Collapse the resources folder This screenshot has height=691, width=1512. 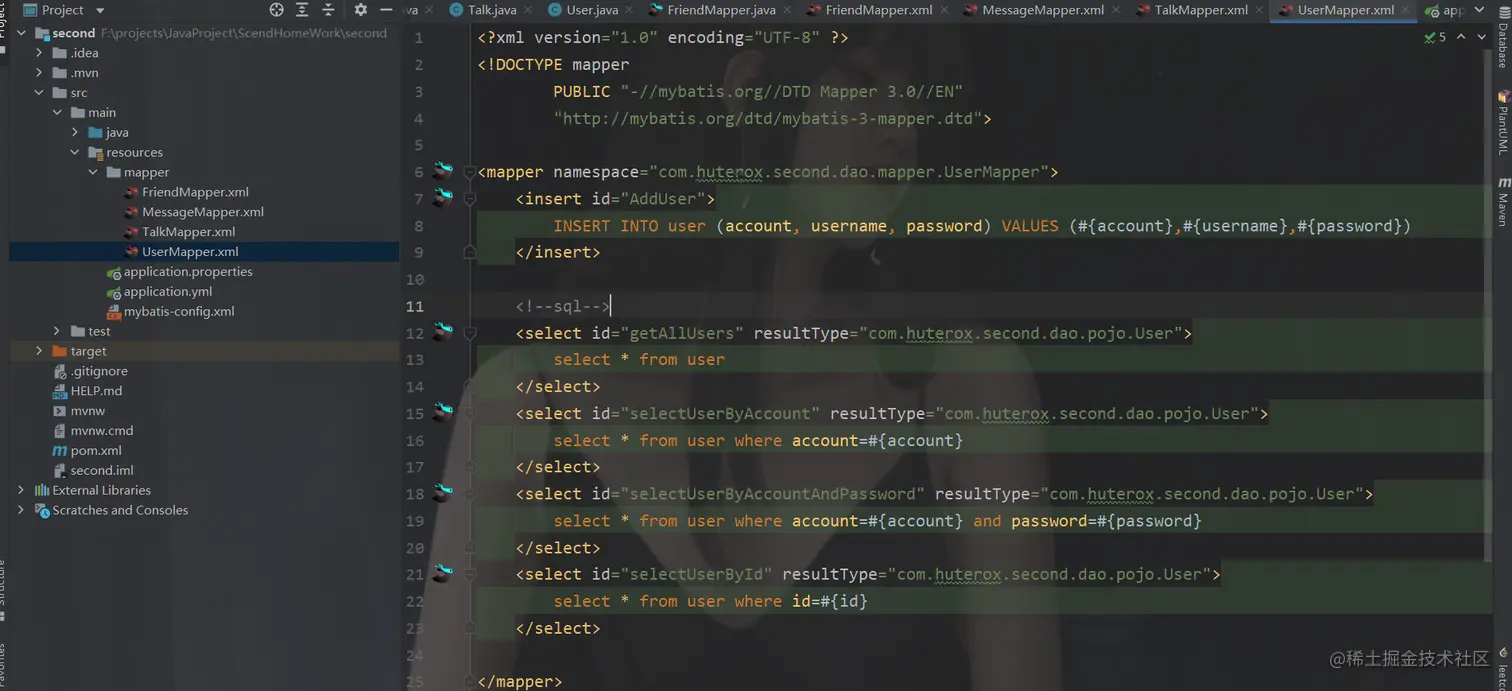pos(75,152)
